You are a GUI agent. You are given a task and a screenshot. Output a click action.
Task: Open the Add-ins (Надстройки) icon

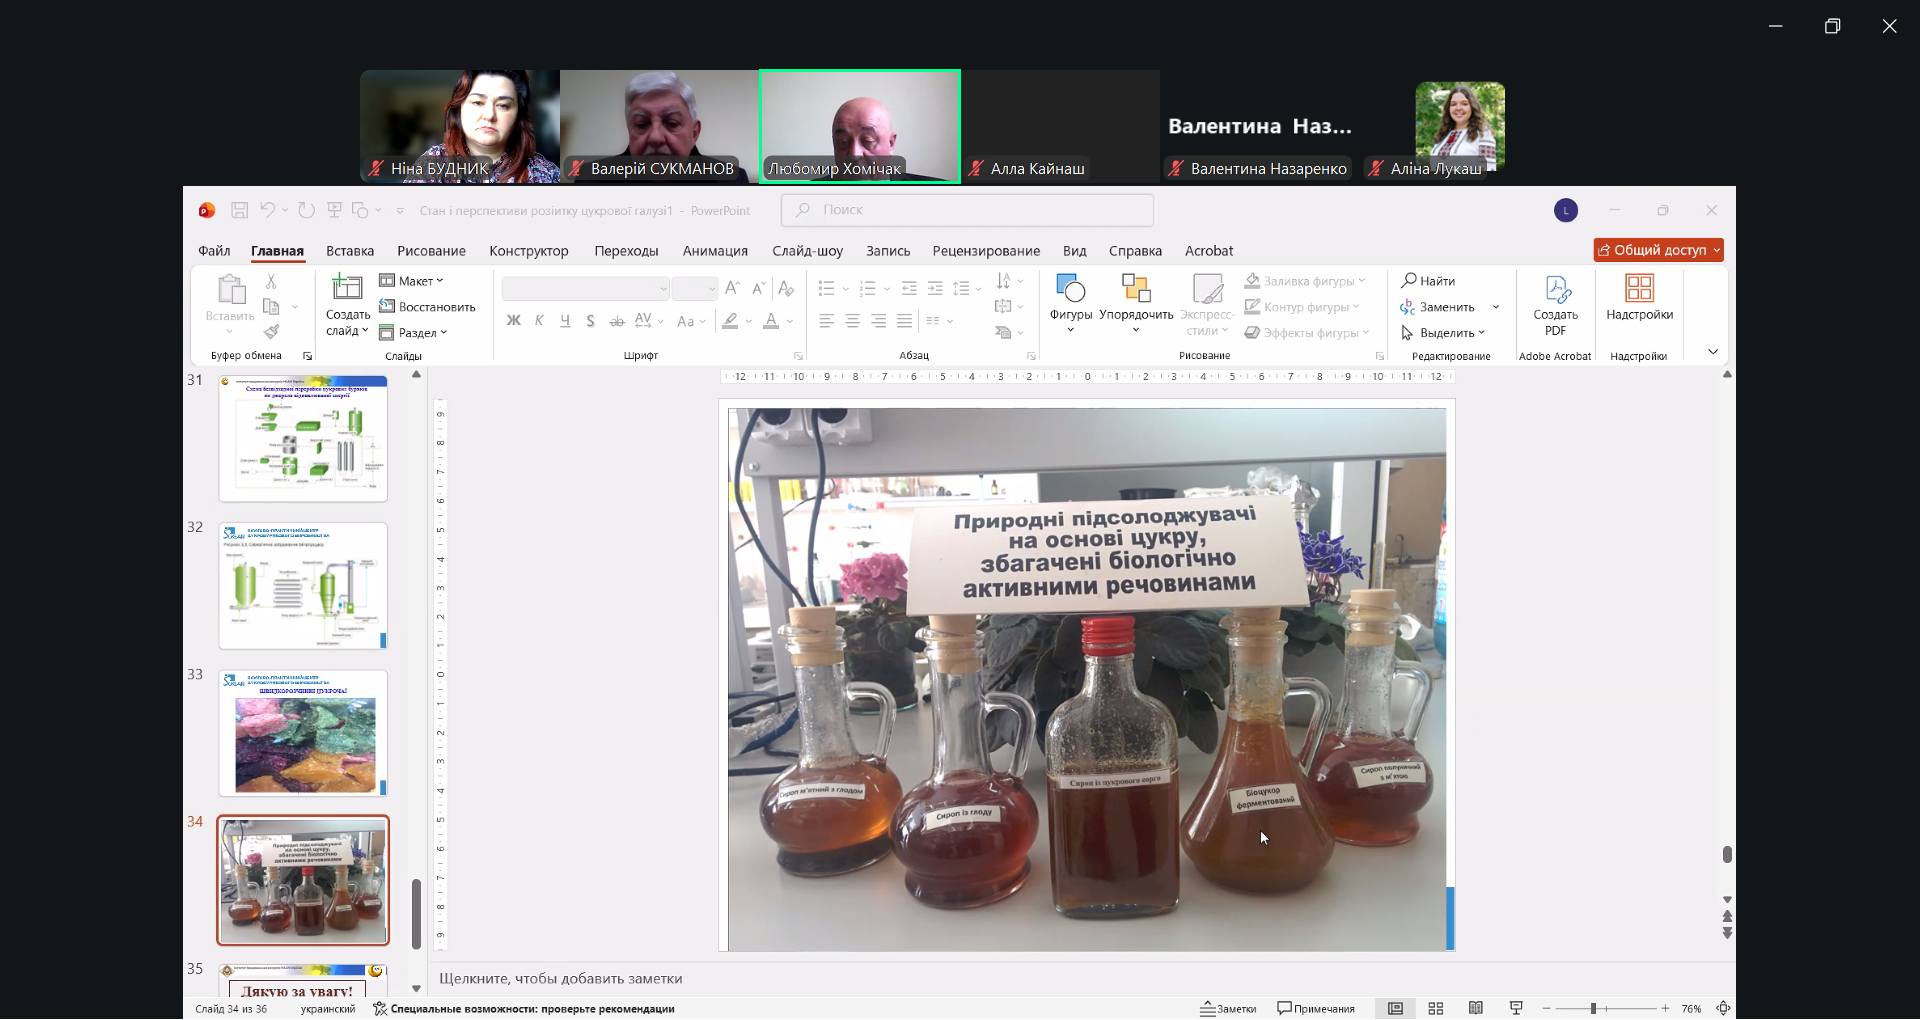(1639, 289)
